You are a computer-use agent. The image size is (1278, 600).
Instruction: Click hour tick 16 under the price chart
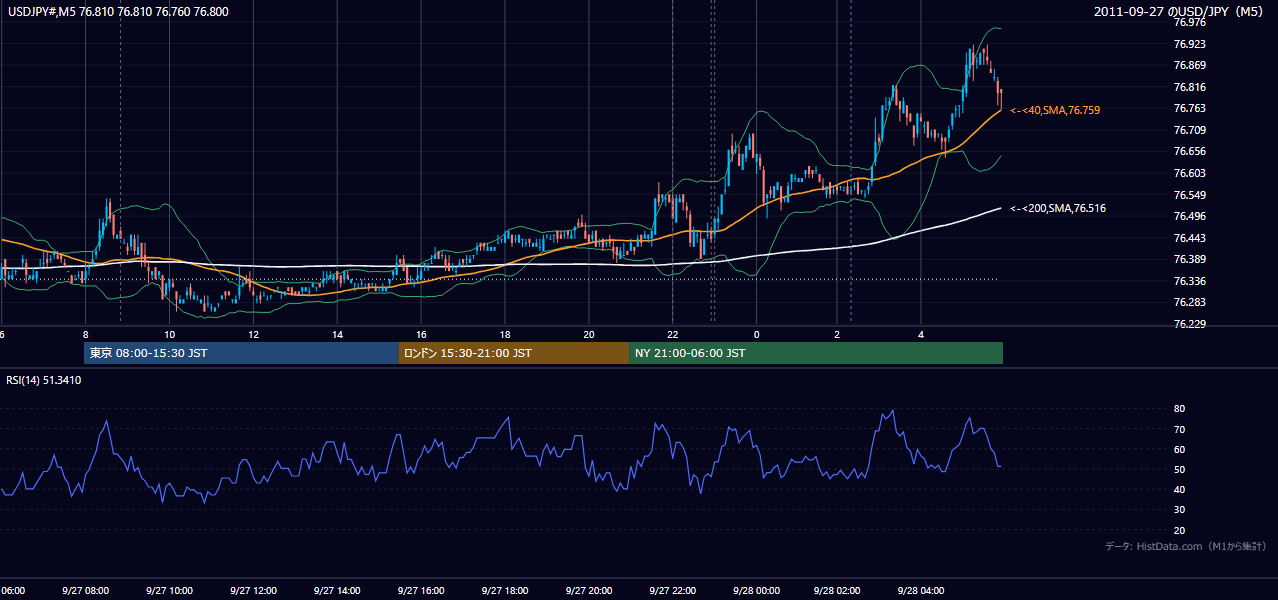[x=421, y=334]
